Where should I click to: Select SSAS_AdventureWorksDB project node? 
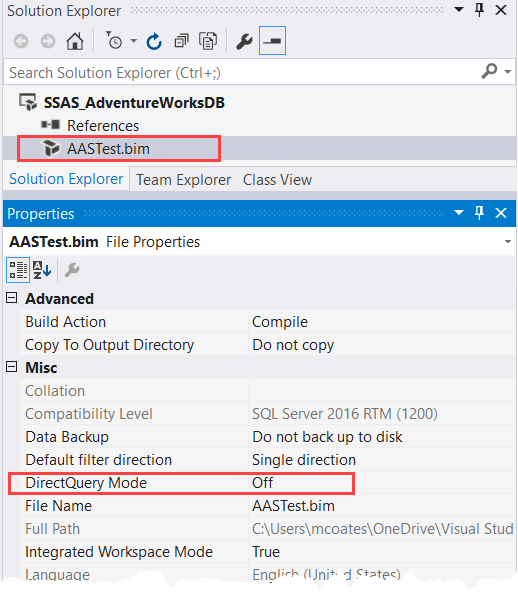[x=134, y=103]
